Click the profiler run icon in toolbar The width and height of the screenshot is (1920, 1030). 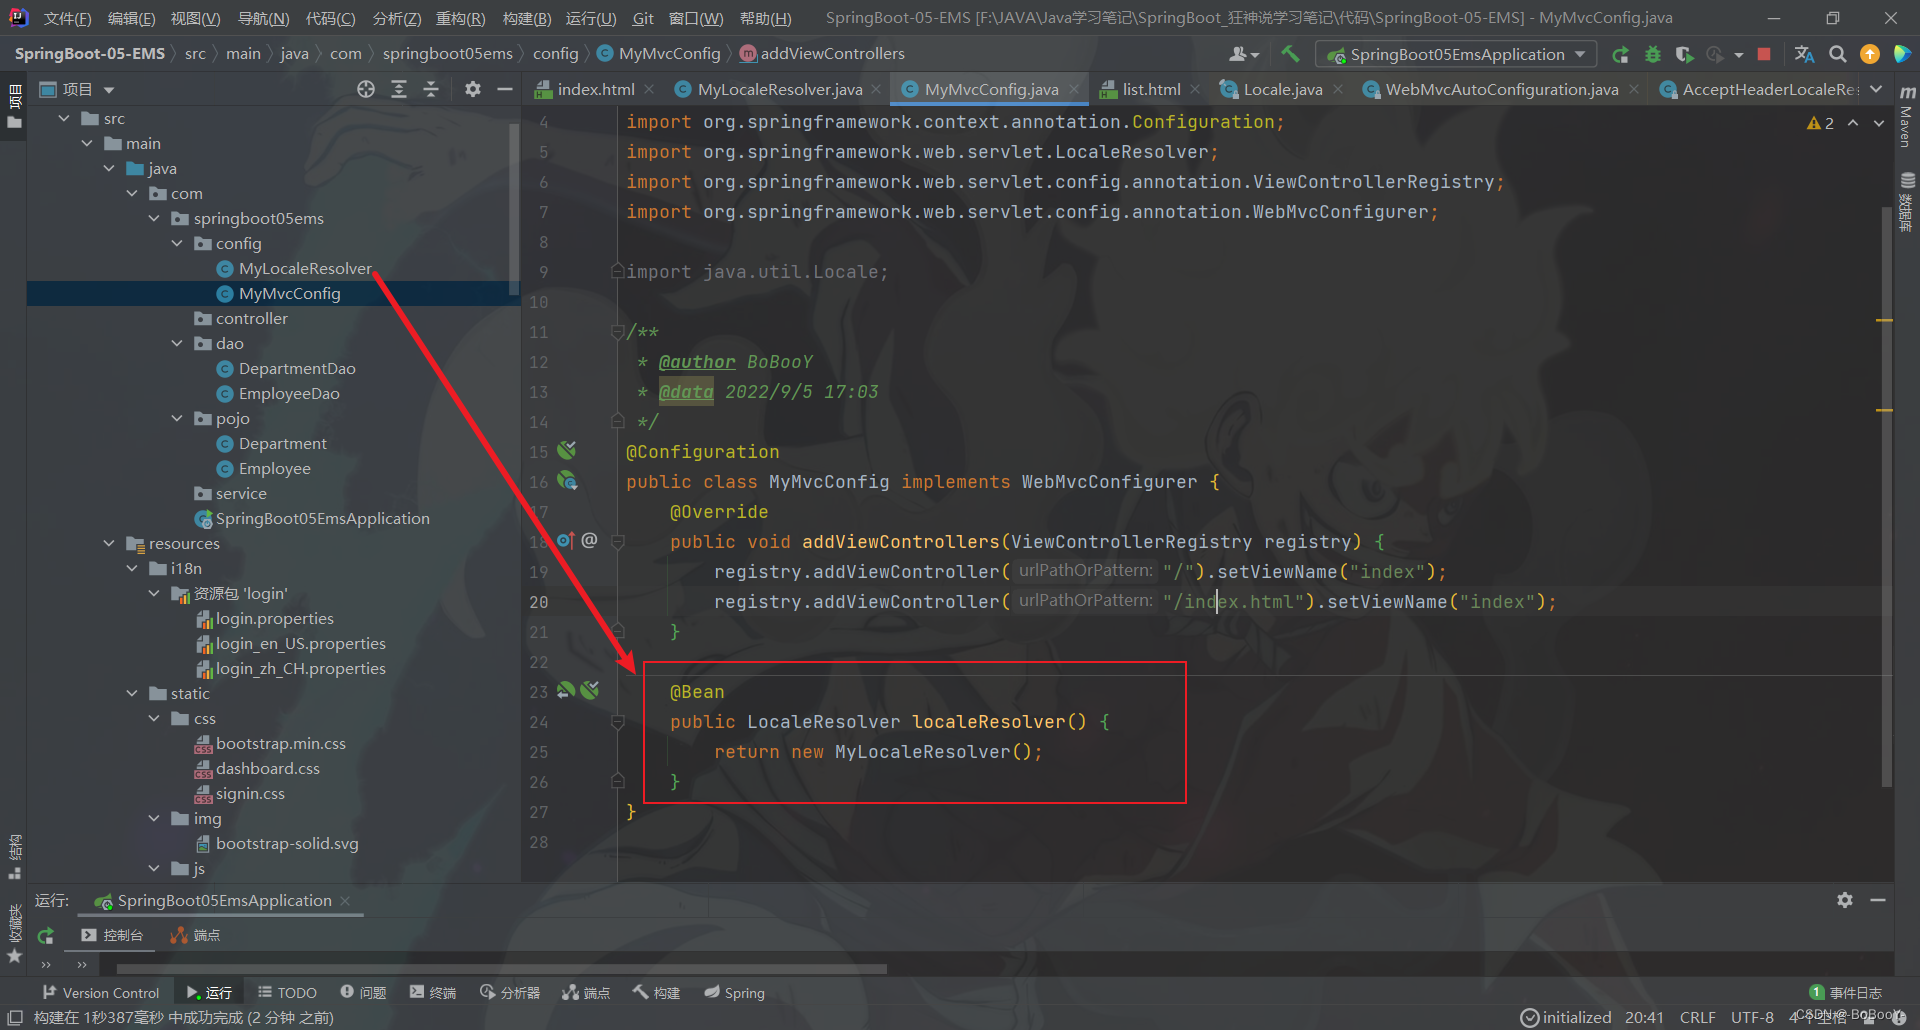click(x=1715, y=54)
